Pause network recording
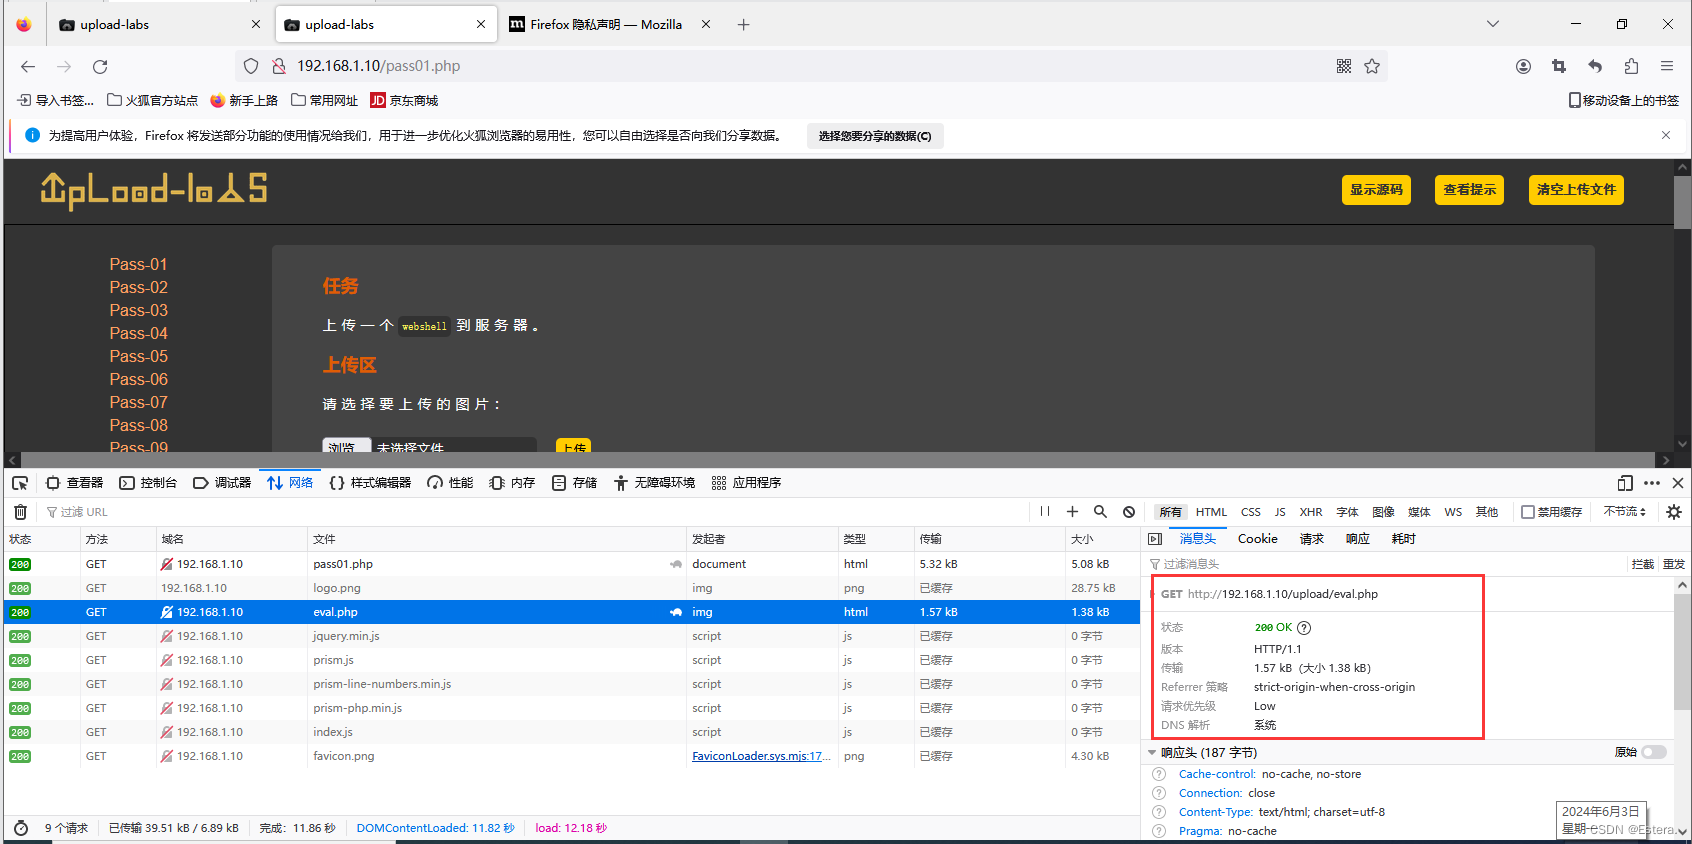 [1045, 512]
